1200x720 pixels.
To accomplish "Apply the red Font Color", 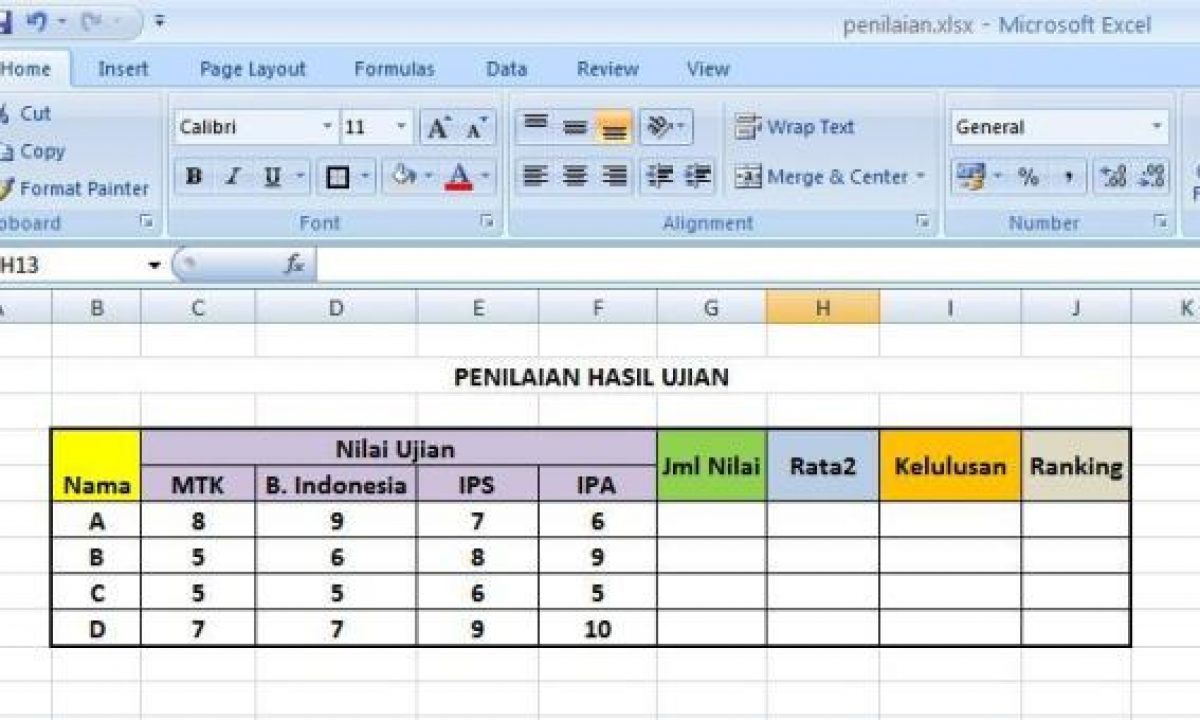I will (459, 177).
